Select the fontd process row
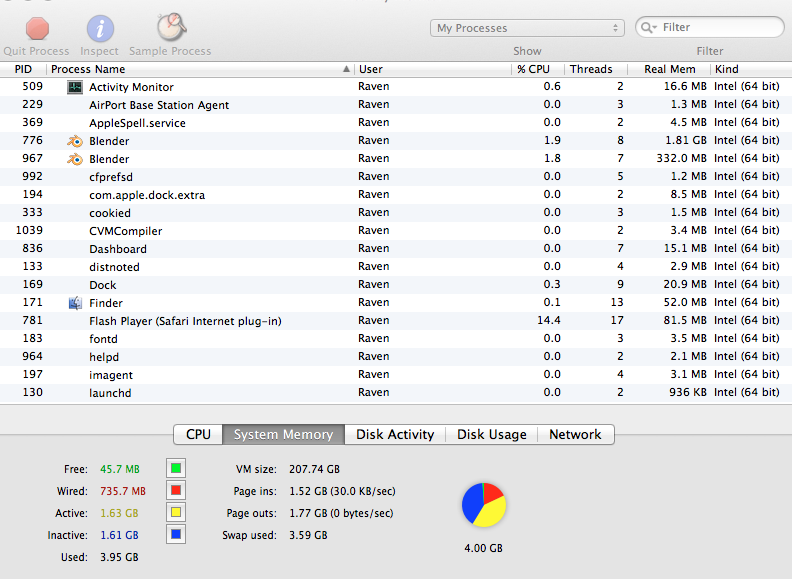Image resolution: width=792 pixels, height=579 pixels. coord(396,339)
